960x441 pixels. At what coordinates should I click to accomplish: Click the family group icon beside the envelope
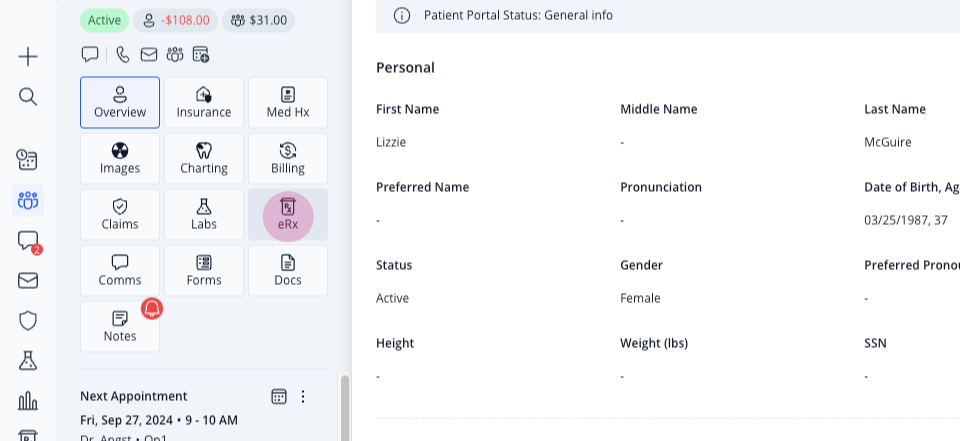[x=174, y=55]
